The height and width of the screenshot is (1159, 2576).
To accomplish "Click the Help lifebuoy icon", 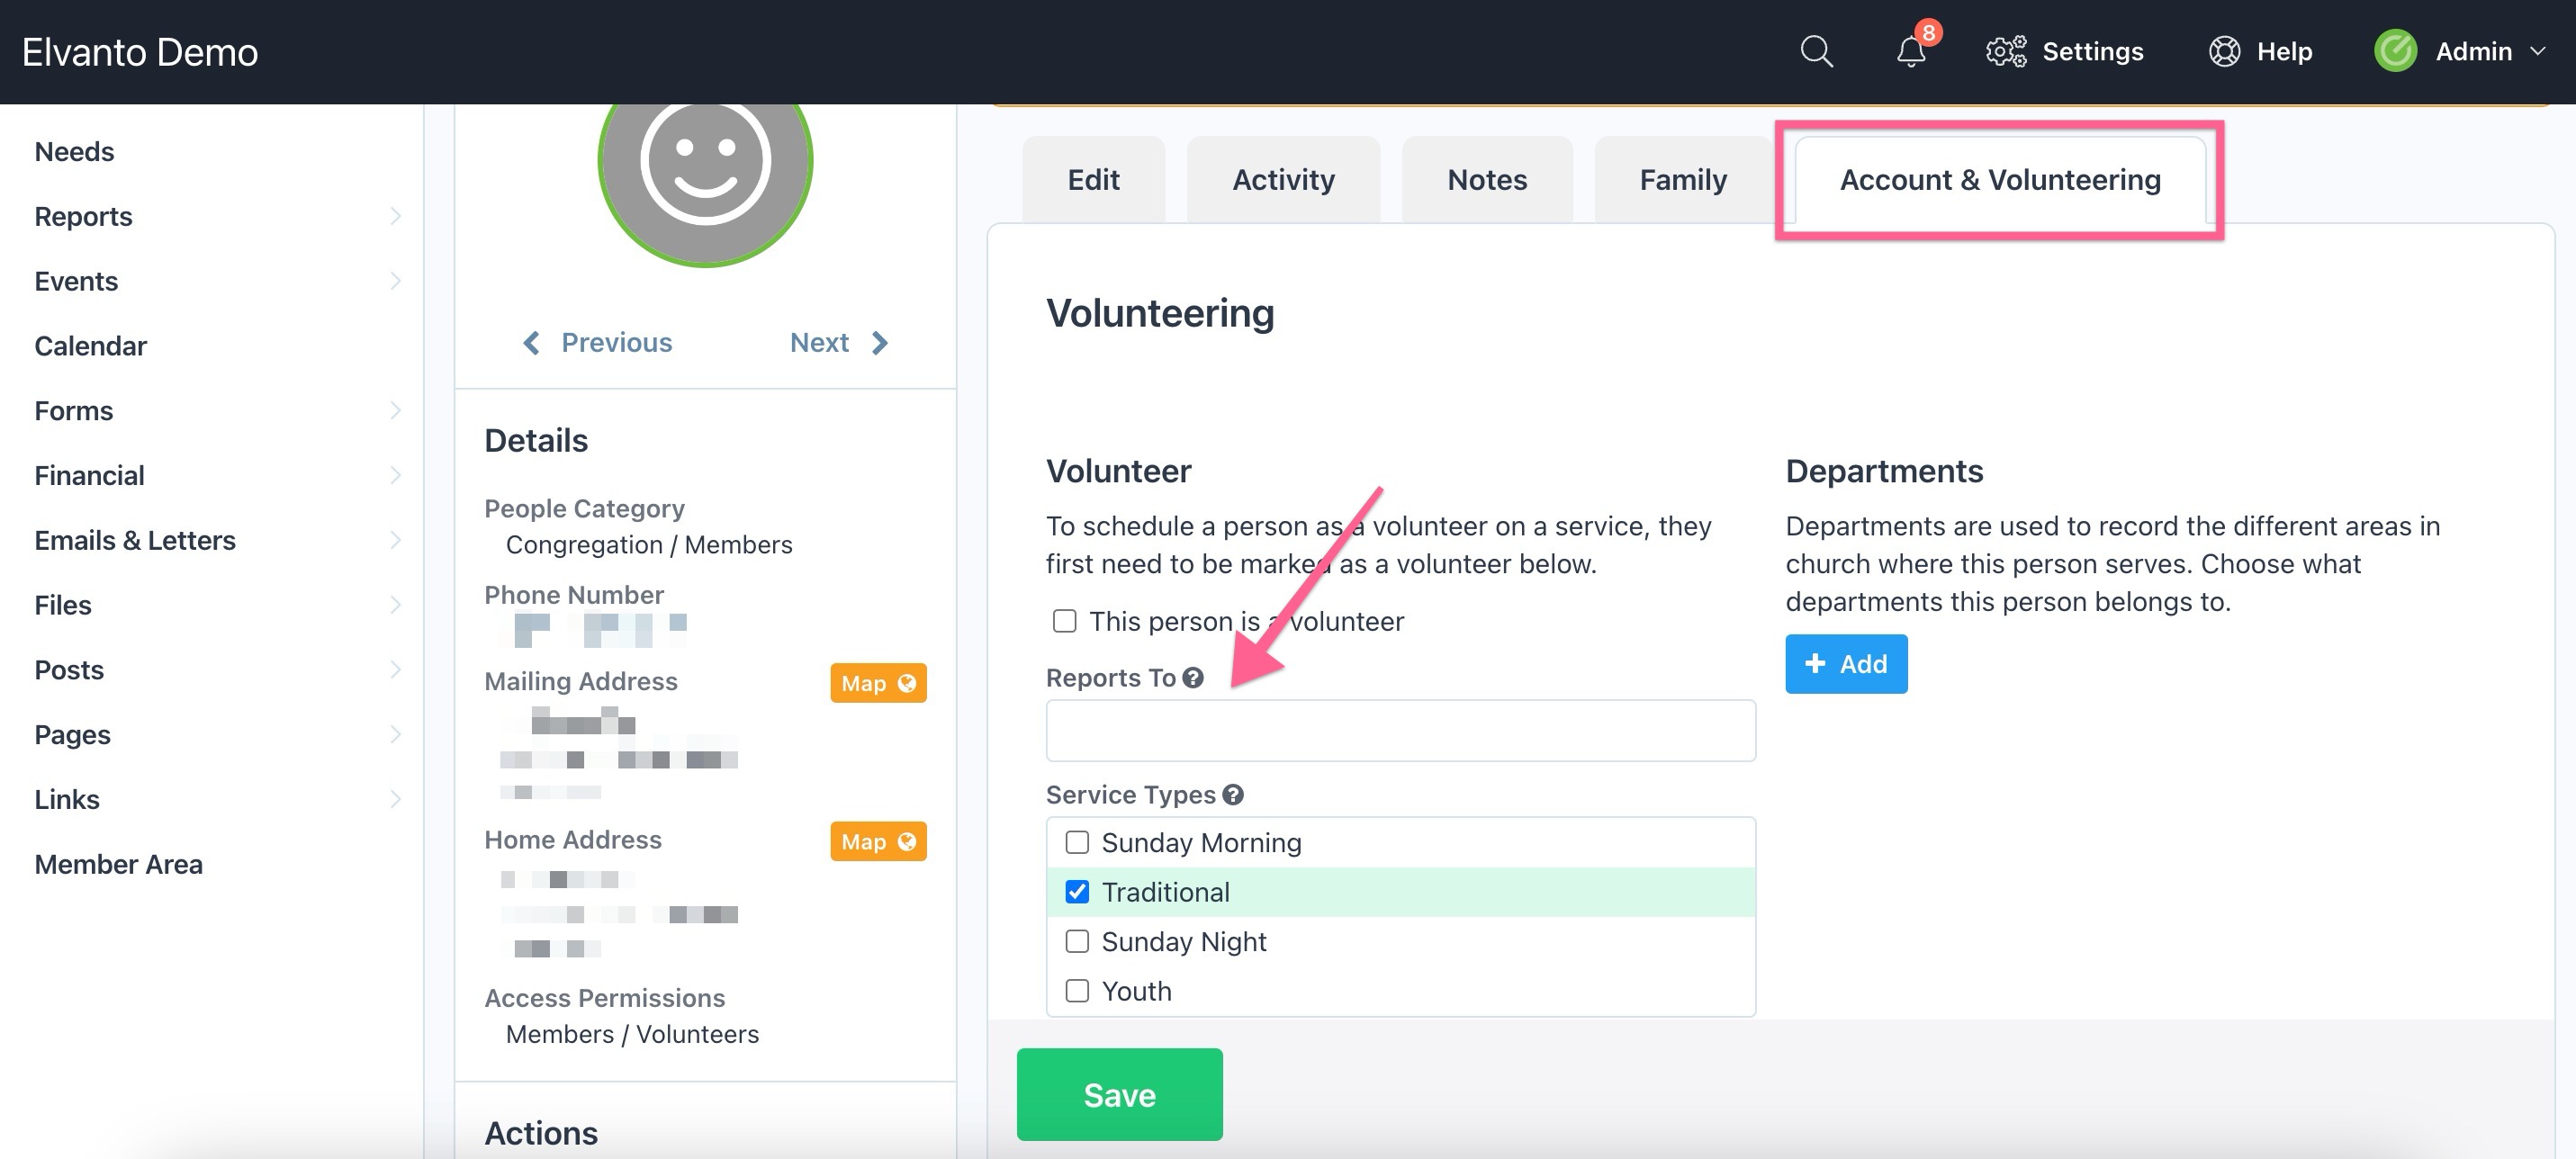I will [2224, 51].
